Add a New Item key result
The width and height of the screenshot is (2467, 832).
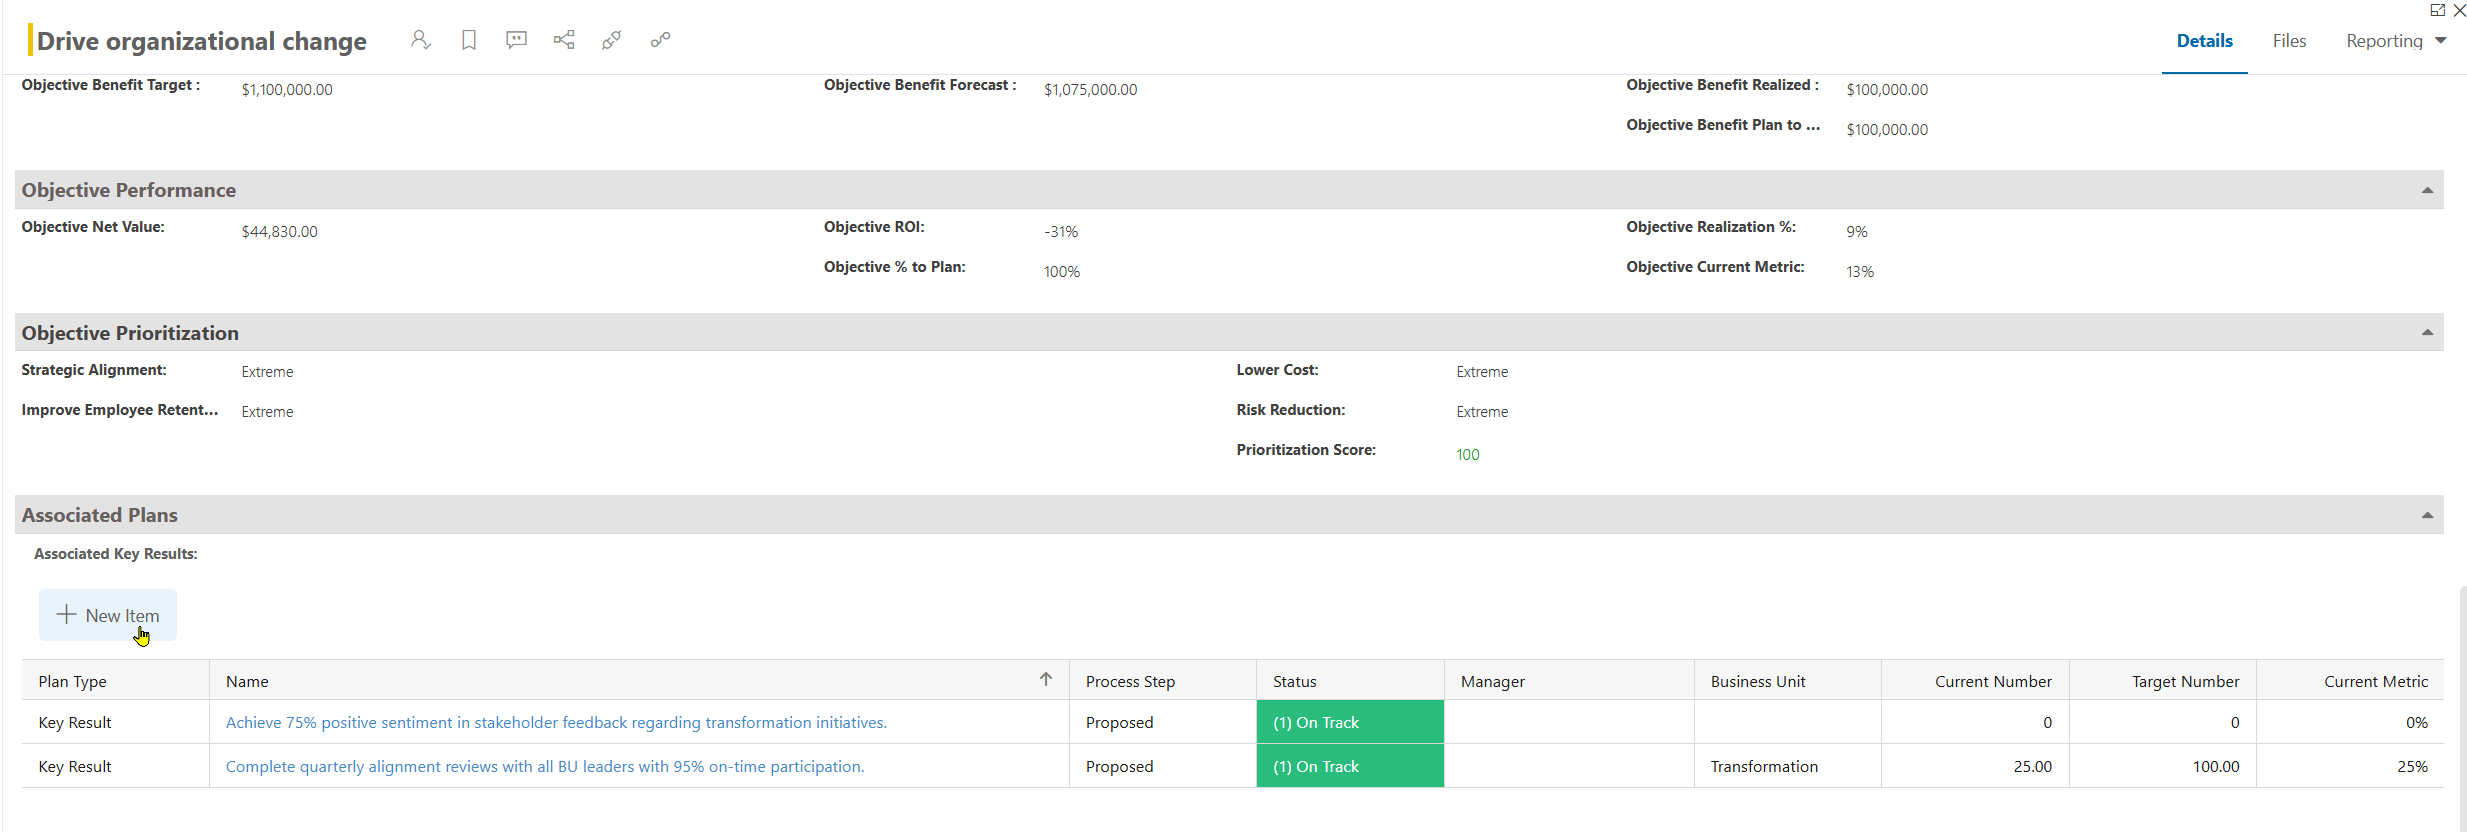[108, 615]
